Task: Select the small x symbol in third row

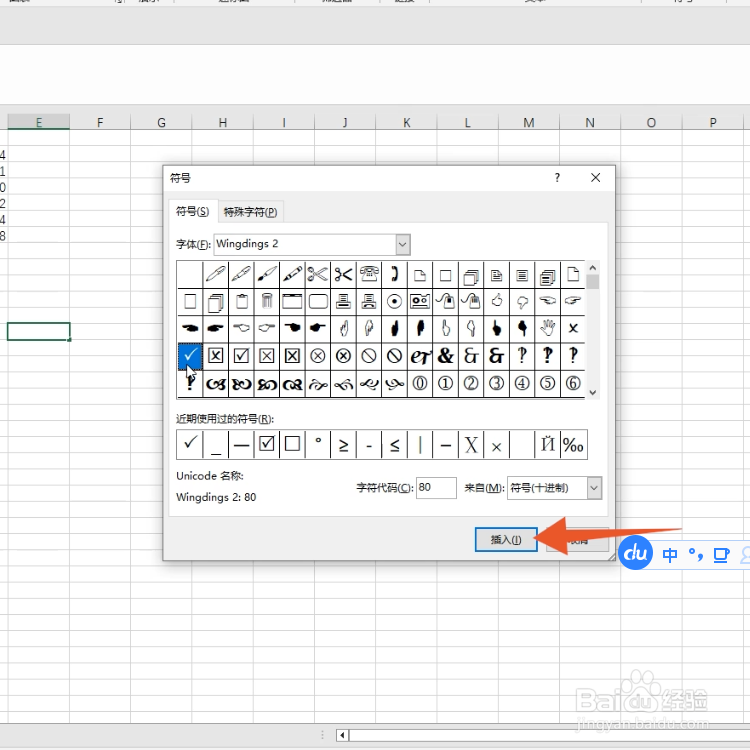Action: click(x=573, y=329)
